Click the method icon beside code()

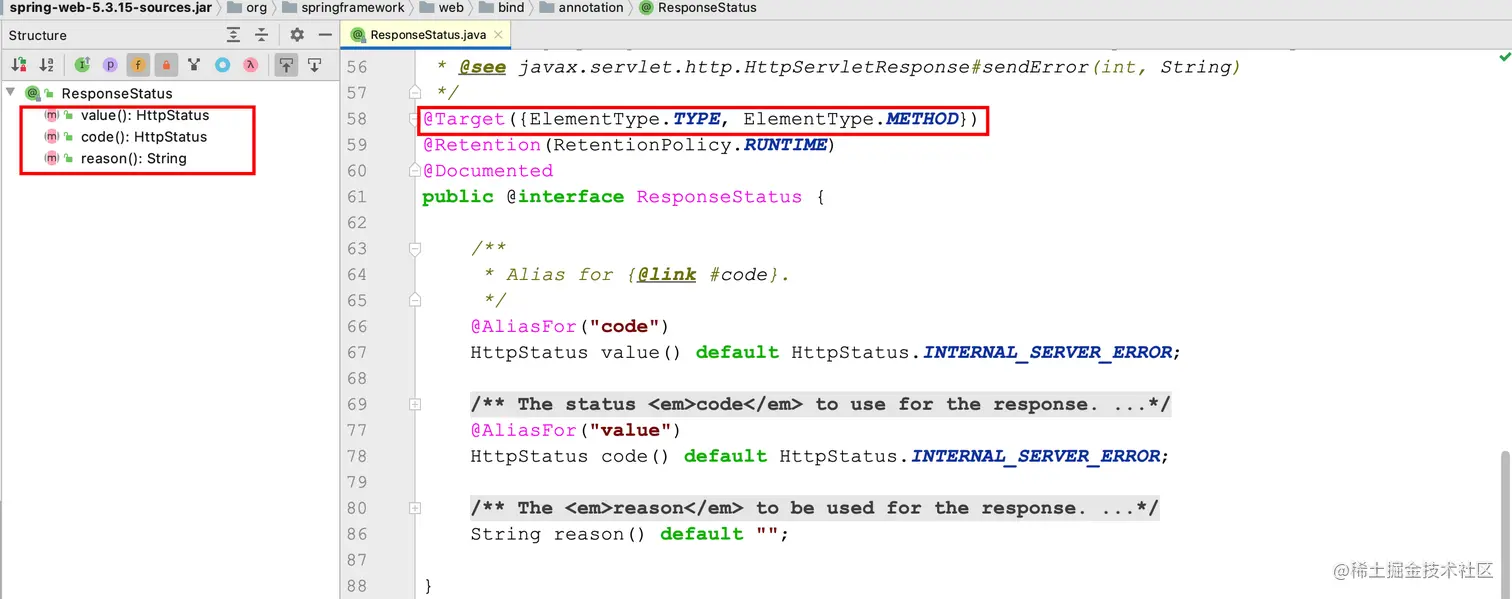[52, 137]
